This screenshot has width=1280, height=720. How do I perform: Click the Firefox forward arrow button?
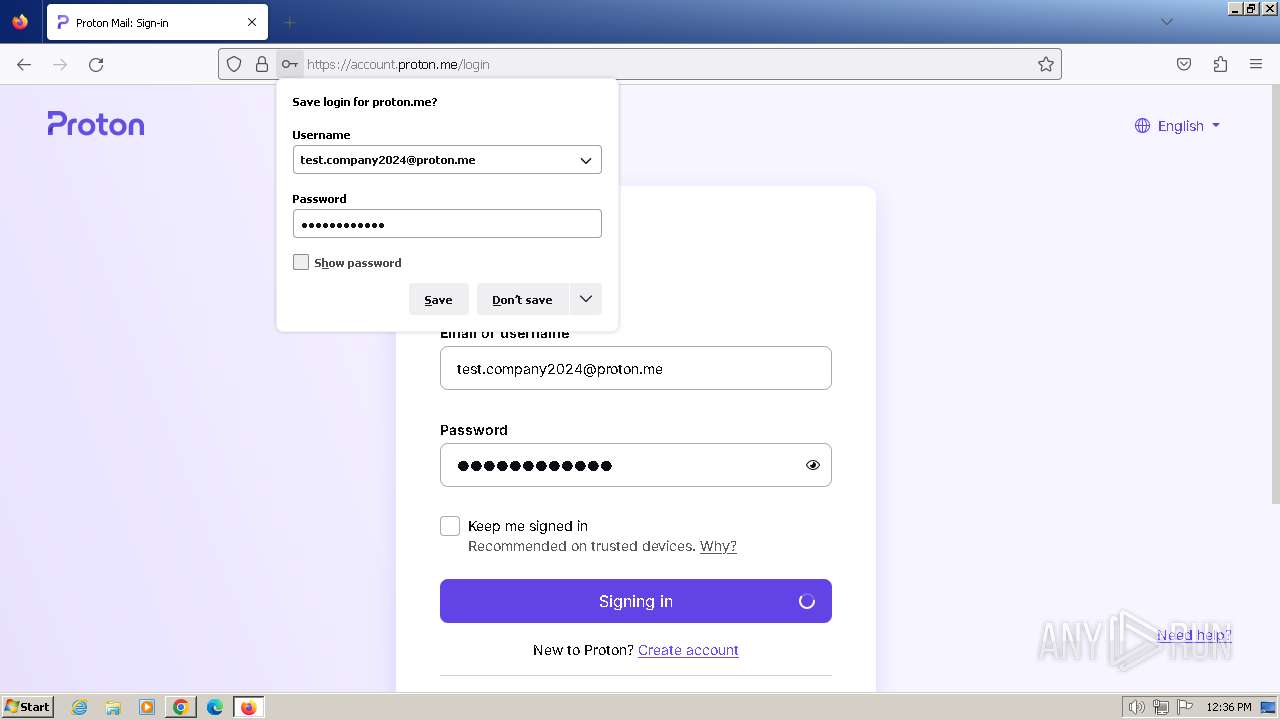tap(60, 64)
